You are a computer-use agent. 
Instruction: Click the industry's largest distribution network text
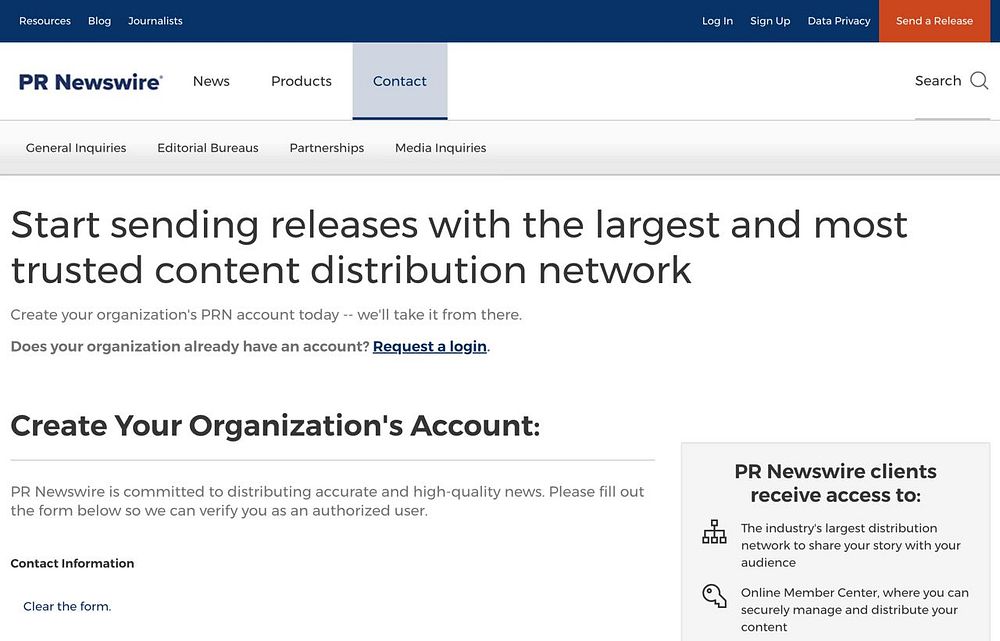tap(850, 545)
